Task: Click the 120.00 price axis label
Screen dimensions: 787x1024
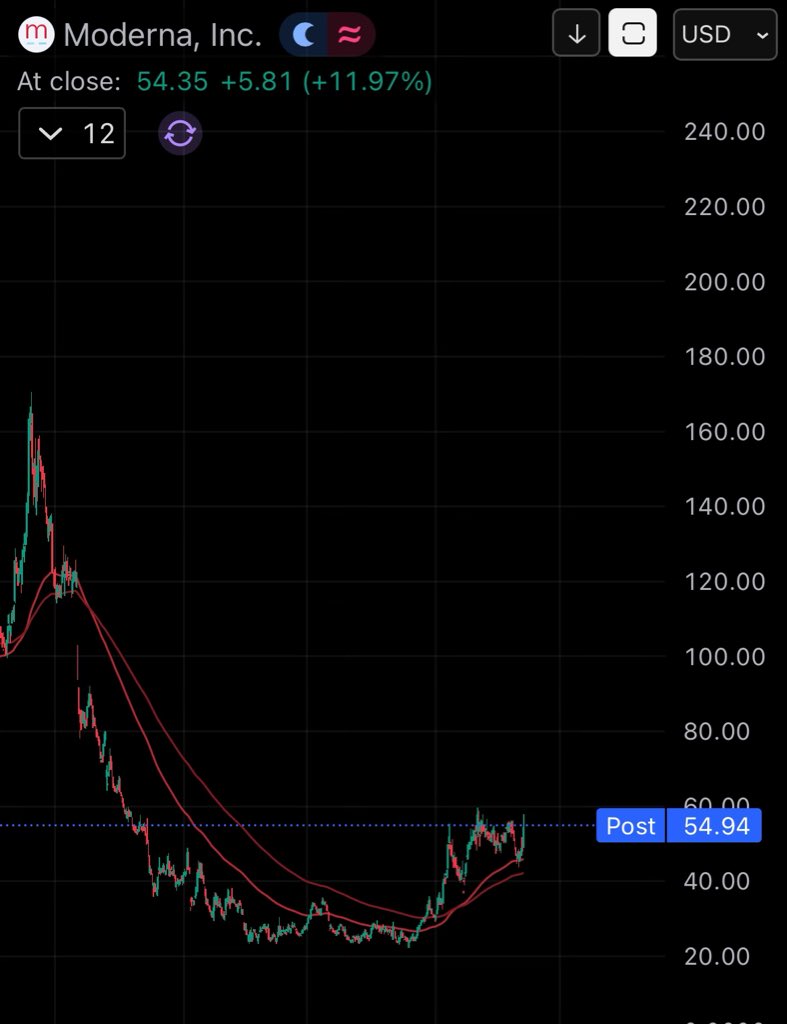Action: (x=724, y=581)
